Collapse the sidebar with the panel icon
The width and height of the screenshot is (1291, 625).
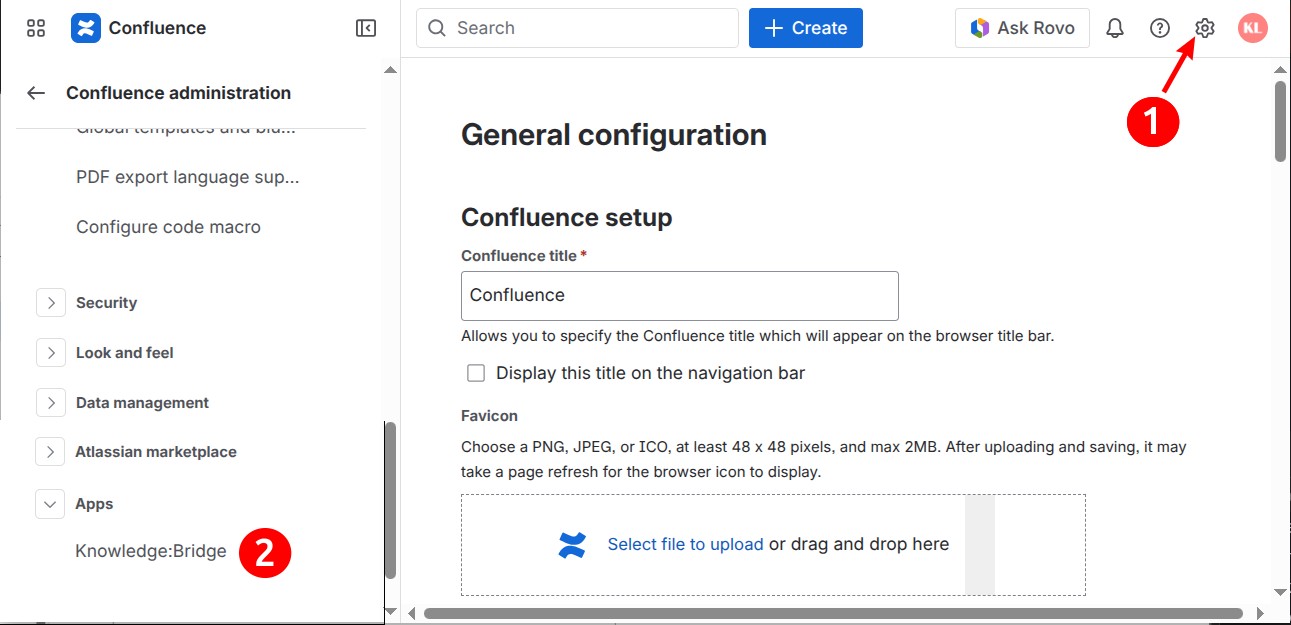coord(366,28)
